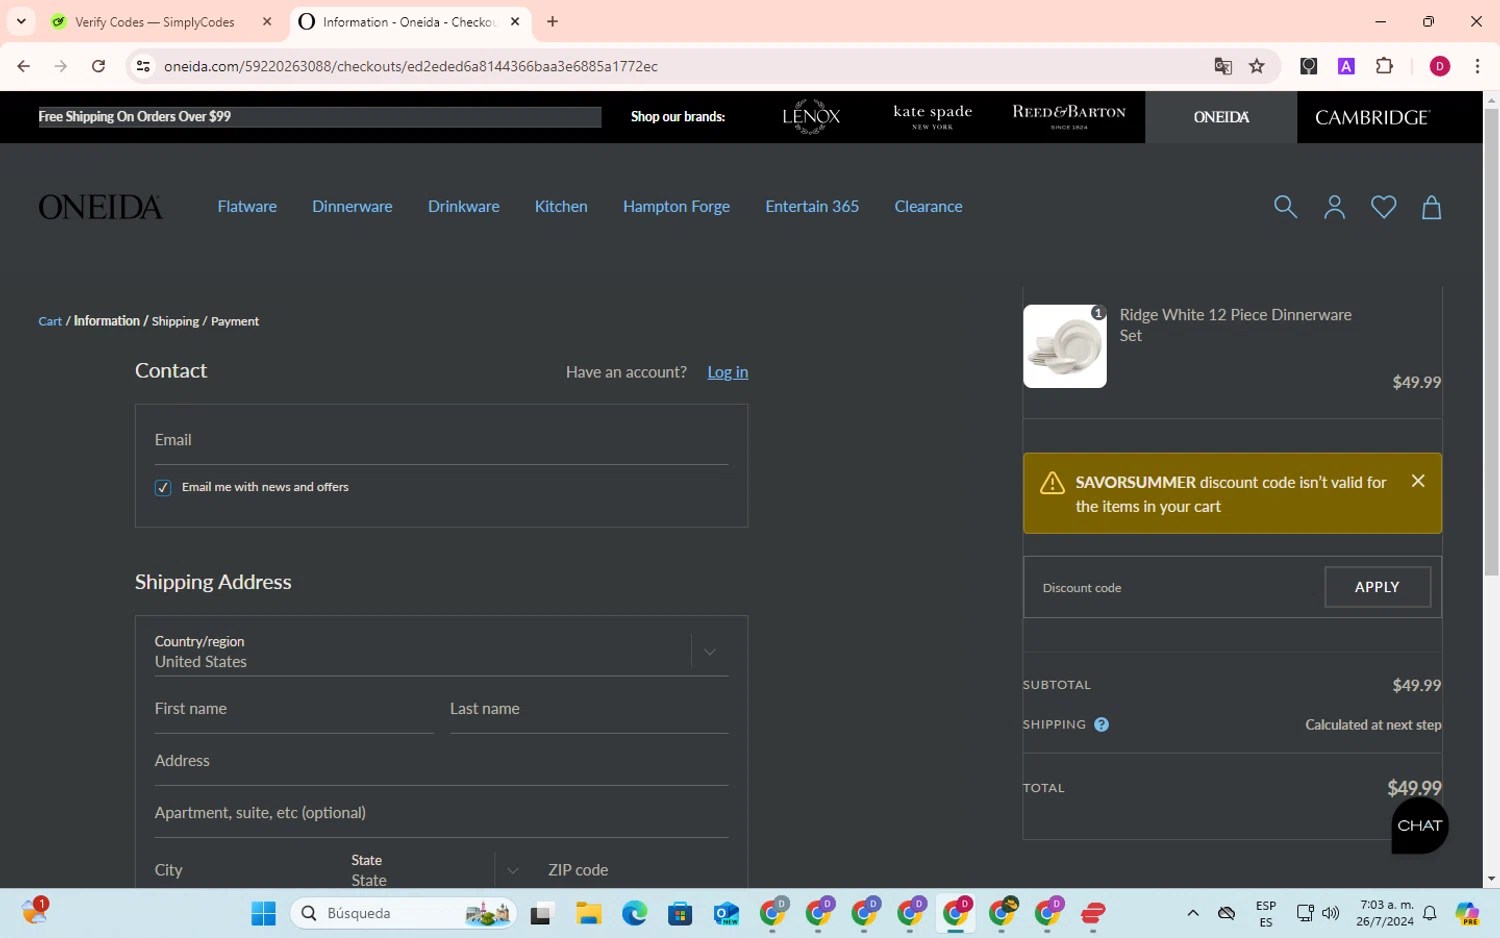Open the account profile icon
1500x938 pixels.
coord(1334,207)
